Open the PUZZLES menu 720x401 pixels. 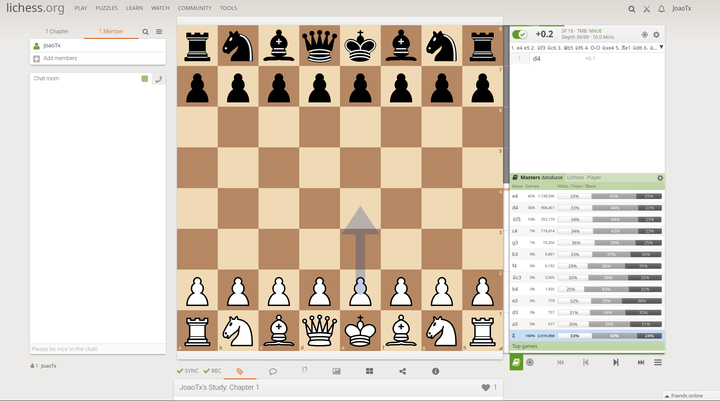click(108, 8)
